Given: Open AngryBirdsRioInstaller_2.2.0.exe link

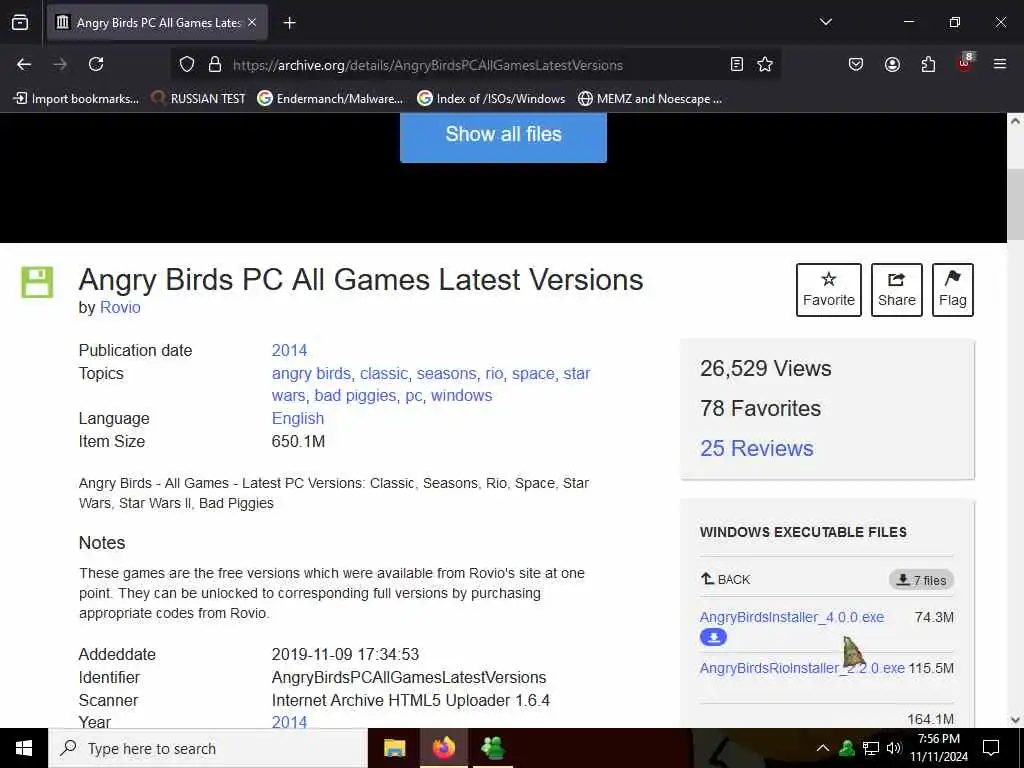Looking at the screenshot, I should click(x=802, y=668).
